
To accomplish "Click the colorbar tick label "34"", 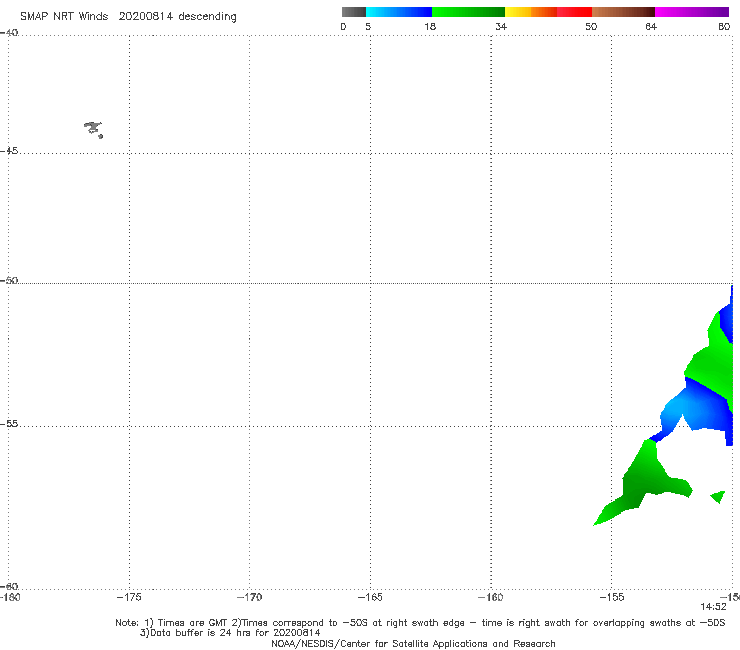I will point(501,26).
